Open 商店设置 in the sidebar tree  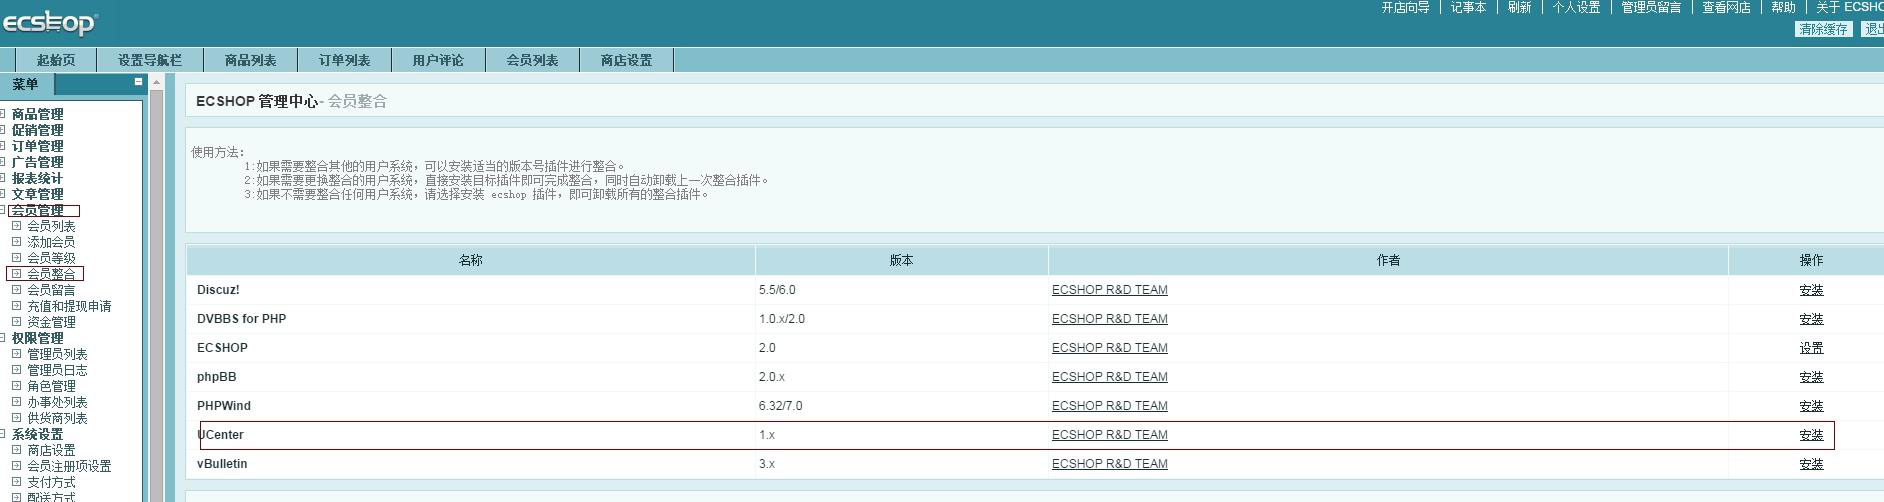(x=51, y=450)
